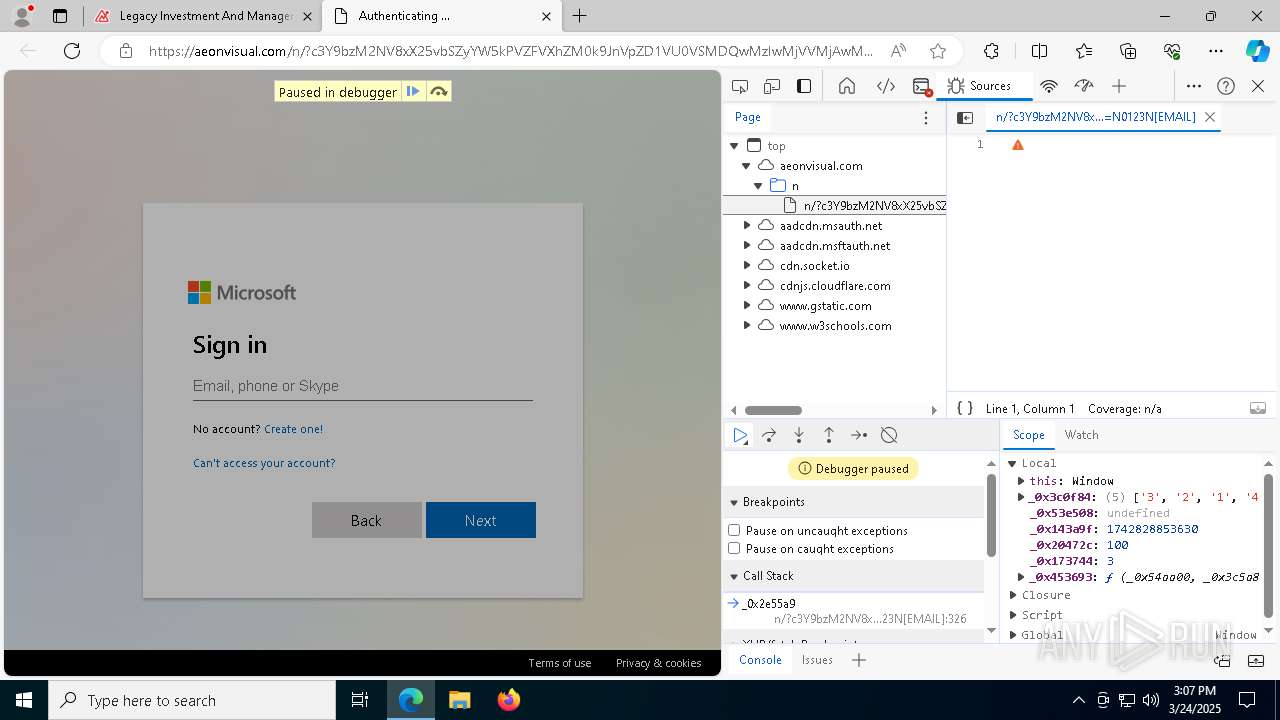Open the Sources navigator more options menu
This screenshot has width=1280, height=720.
926,117
